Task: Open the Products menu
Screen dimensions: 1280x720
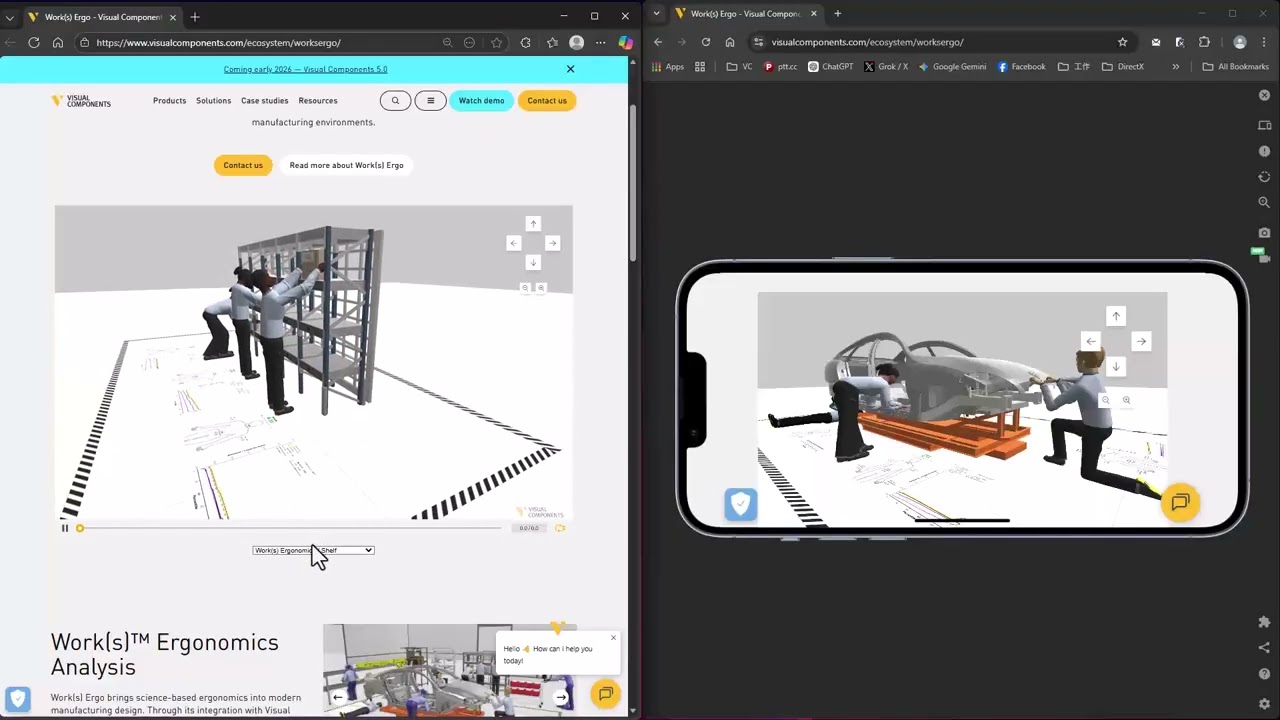Action: tap(169, 100)
